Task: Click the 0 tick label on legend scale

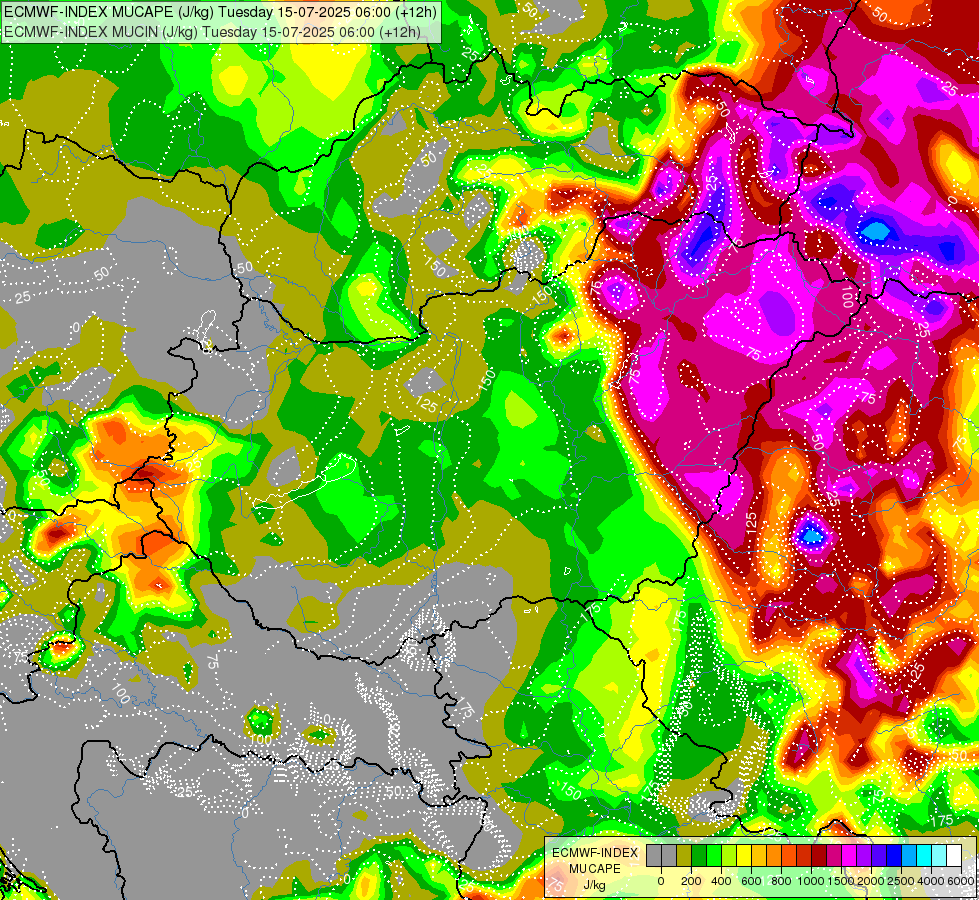Action: [x=661, y=881]
